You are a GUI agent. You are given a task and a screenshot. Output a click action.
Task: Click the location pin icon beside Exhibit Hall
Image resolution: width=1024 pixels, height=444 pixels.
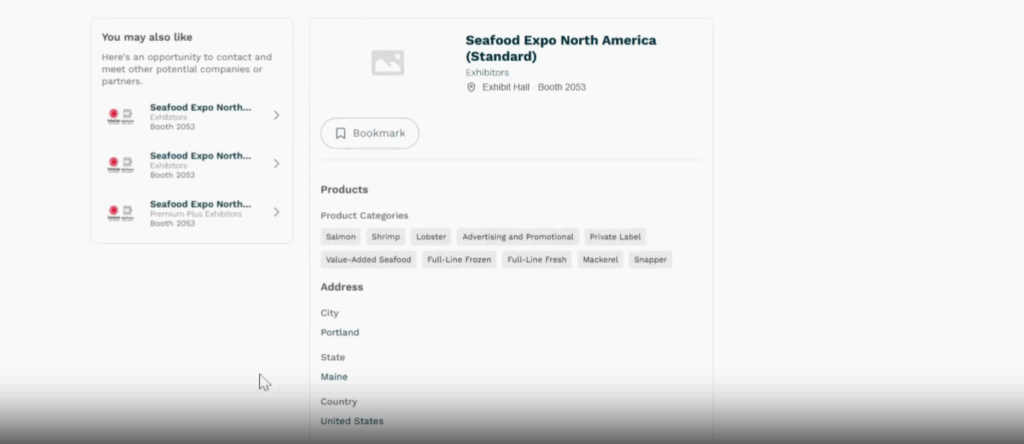point(471,87)
